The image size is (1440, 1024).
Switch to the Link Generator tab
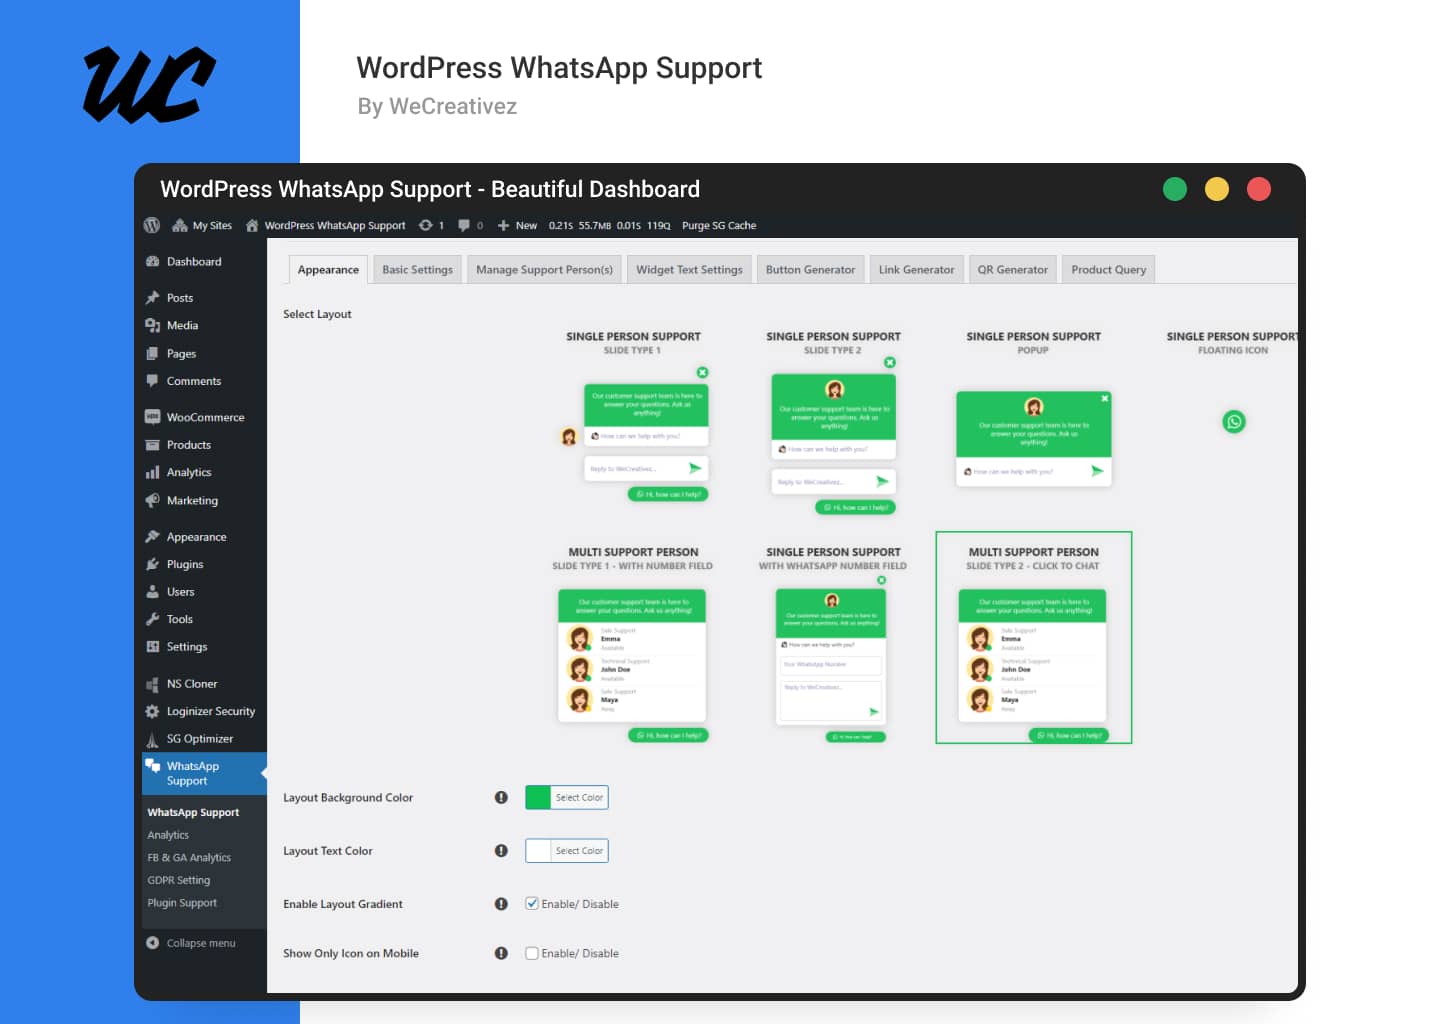(x=916, y=270)
